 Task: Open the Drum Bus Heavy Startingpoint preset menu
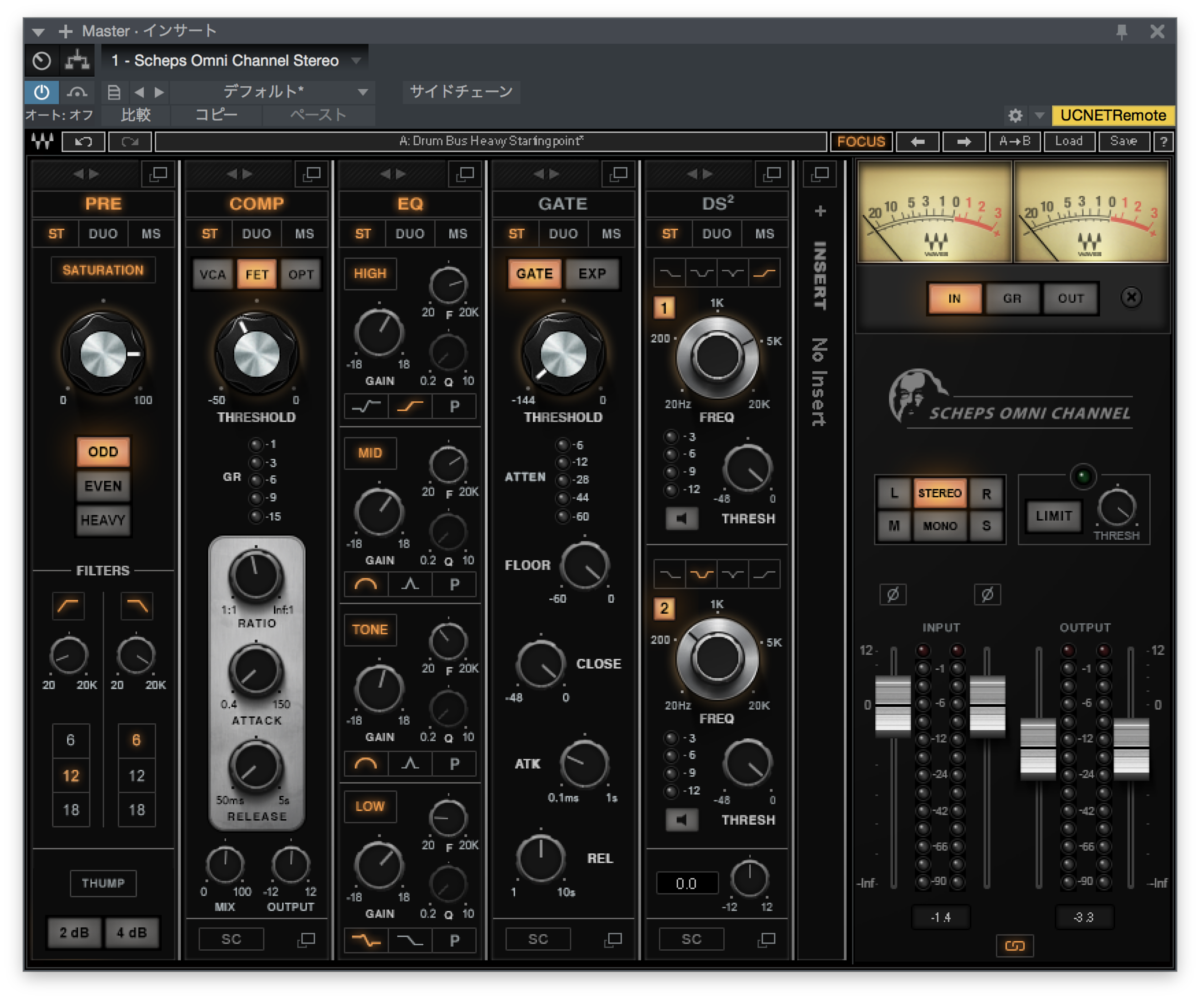coord(491,141)
